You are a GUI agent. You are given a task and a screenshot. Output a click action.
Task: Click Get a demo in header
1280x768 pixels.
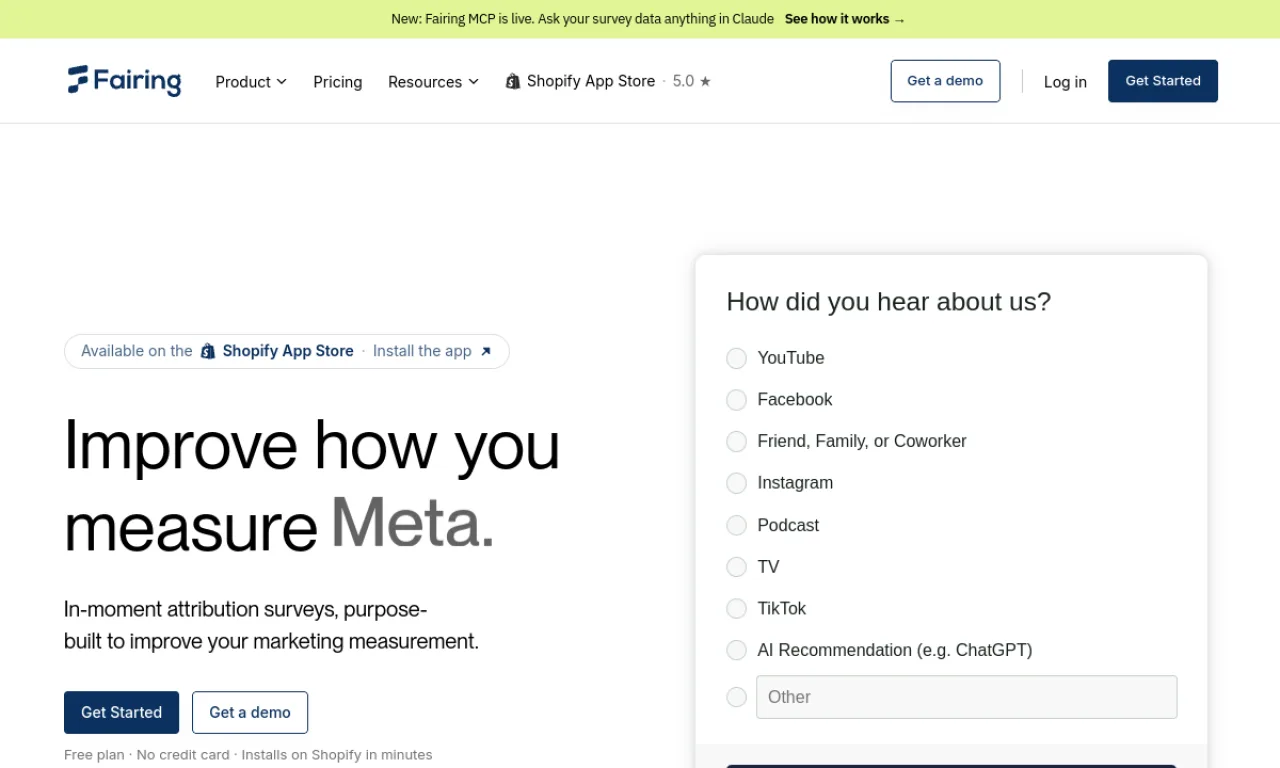pyautogui.click(x=945, y=81)
